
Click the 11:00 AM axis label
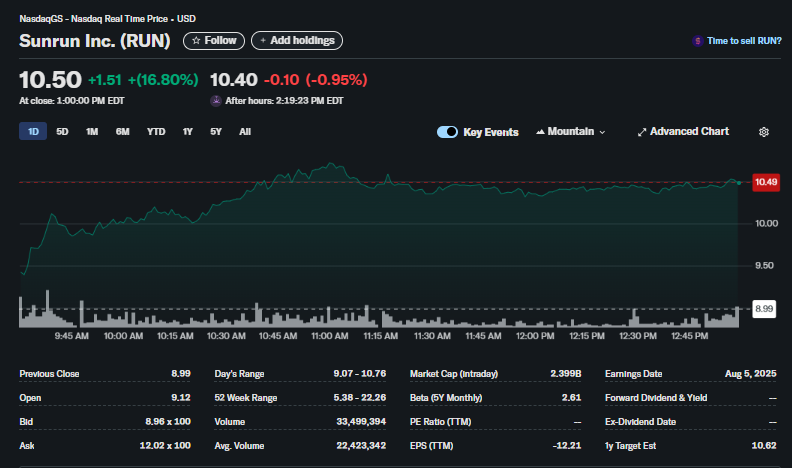[x=330, y=336]
